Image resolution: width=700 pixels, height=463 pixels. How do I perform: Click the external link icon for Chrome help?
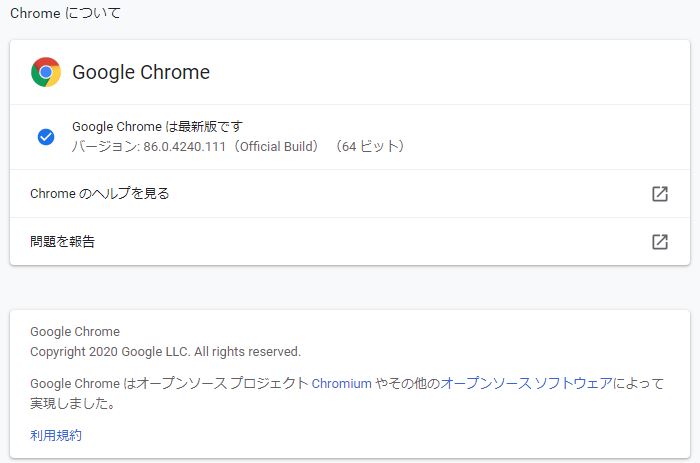(x=659, y=194)
